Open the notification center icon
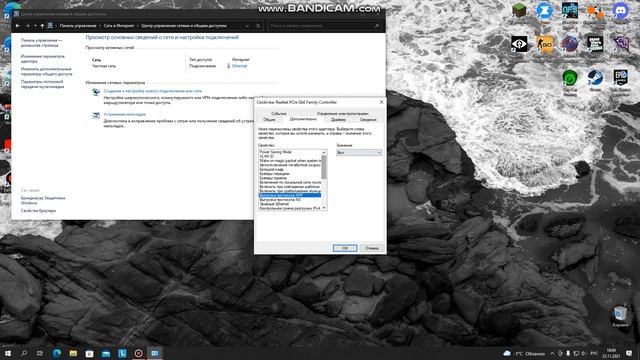Viewport: 640px width, 360px height. pyautogui.click(x=629, y=353)
